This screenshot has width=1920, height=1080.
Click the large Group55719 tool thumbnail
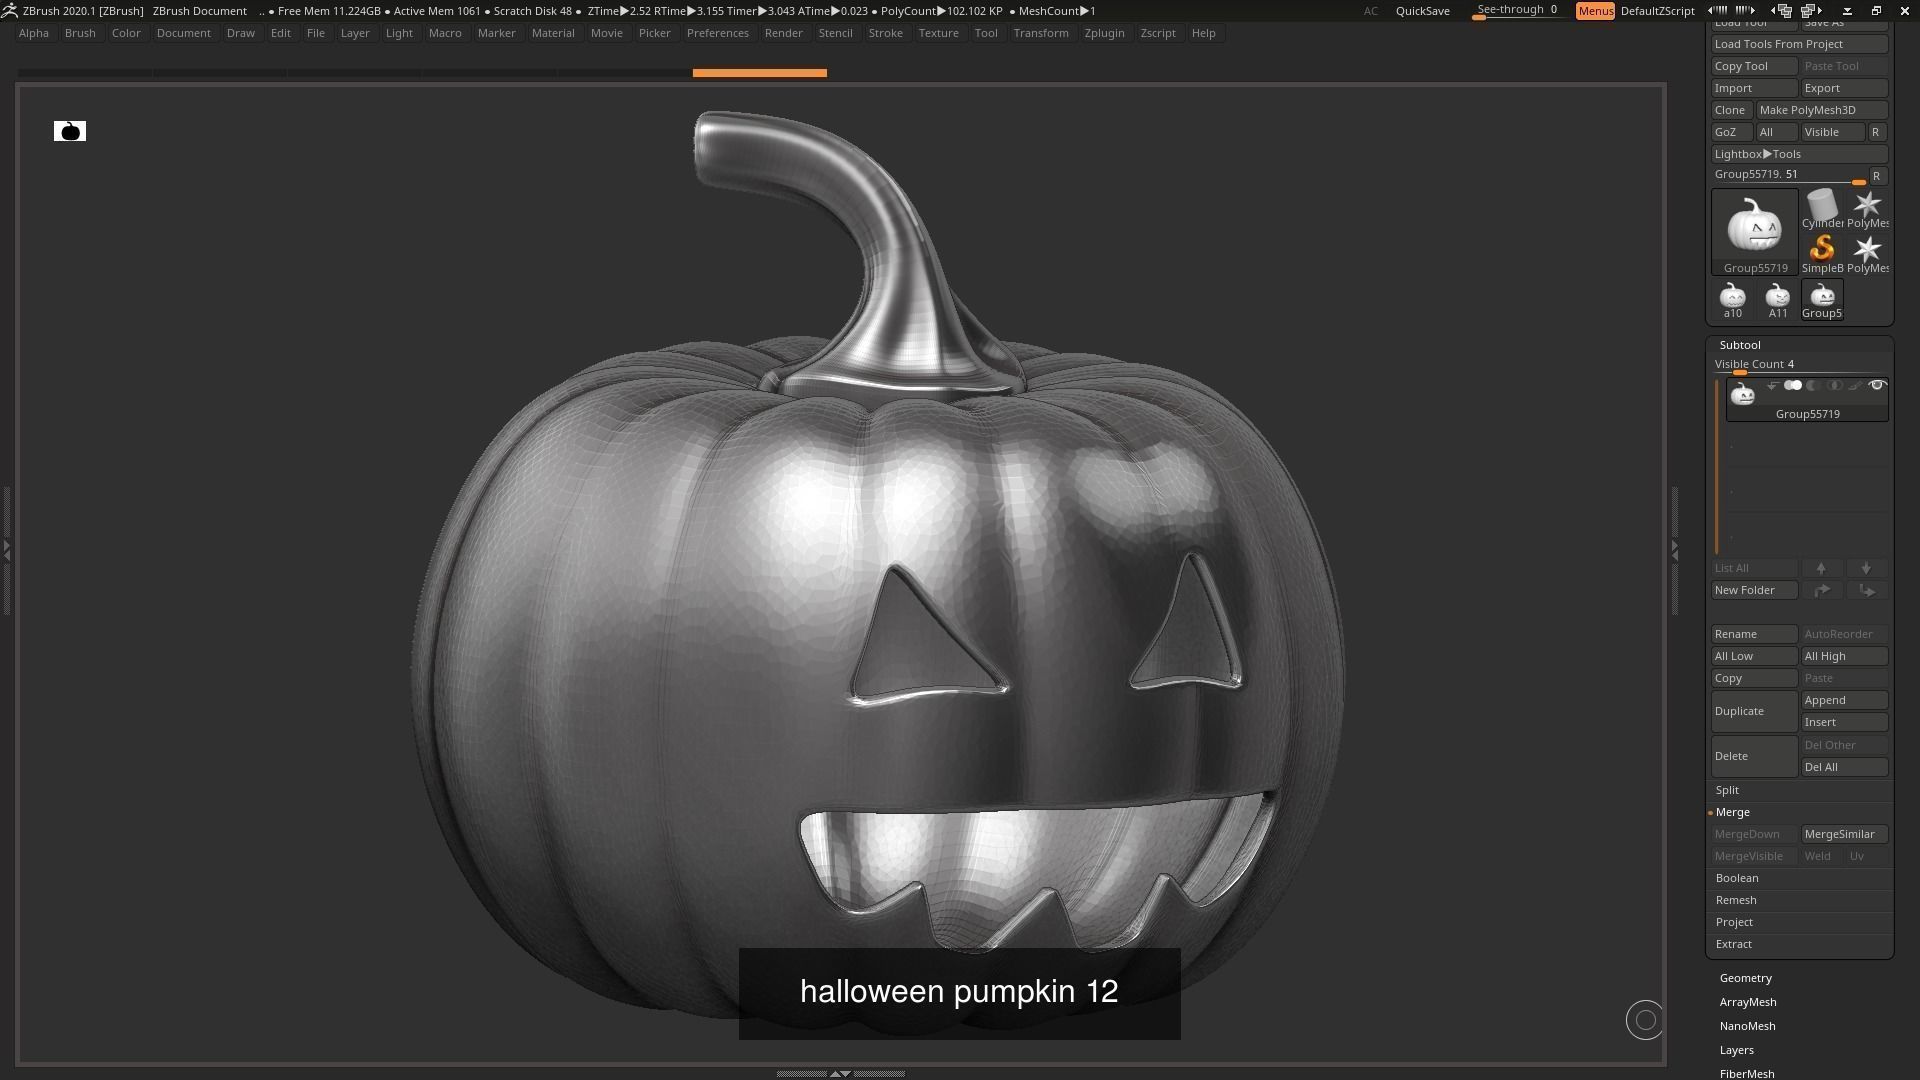[1755, 232]
